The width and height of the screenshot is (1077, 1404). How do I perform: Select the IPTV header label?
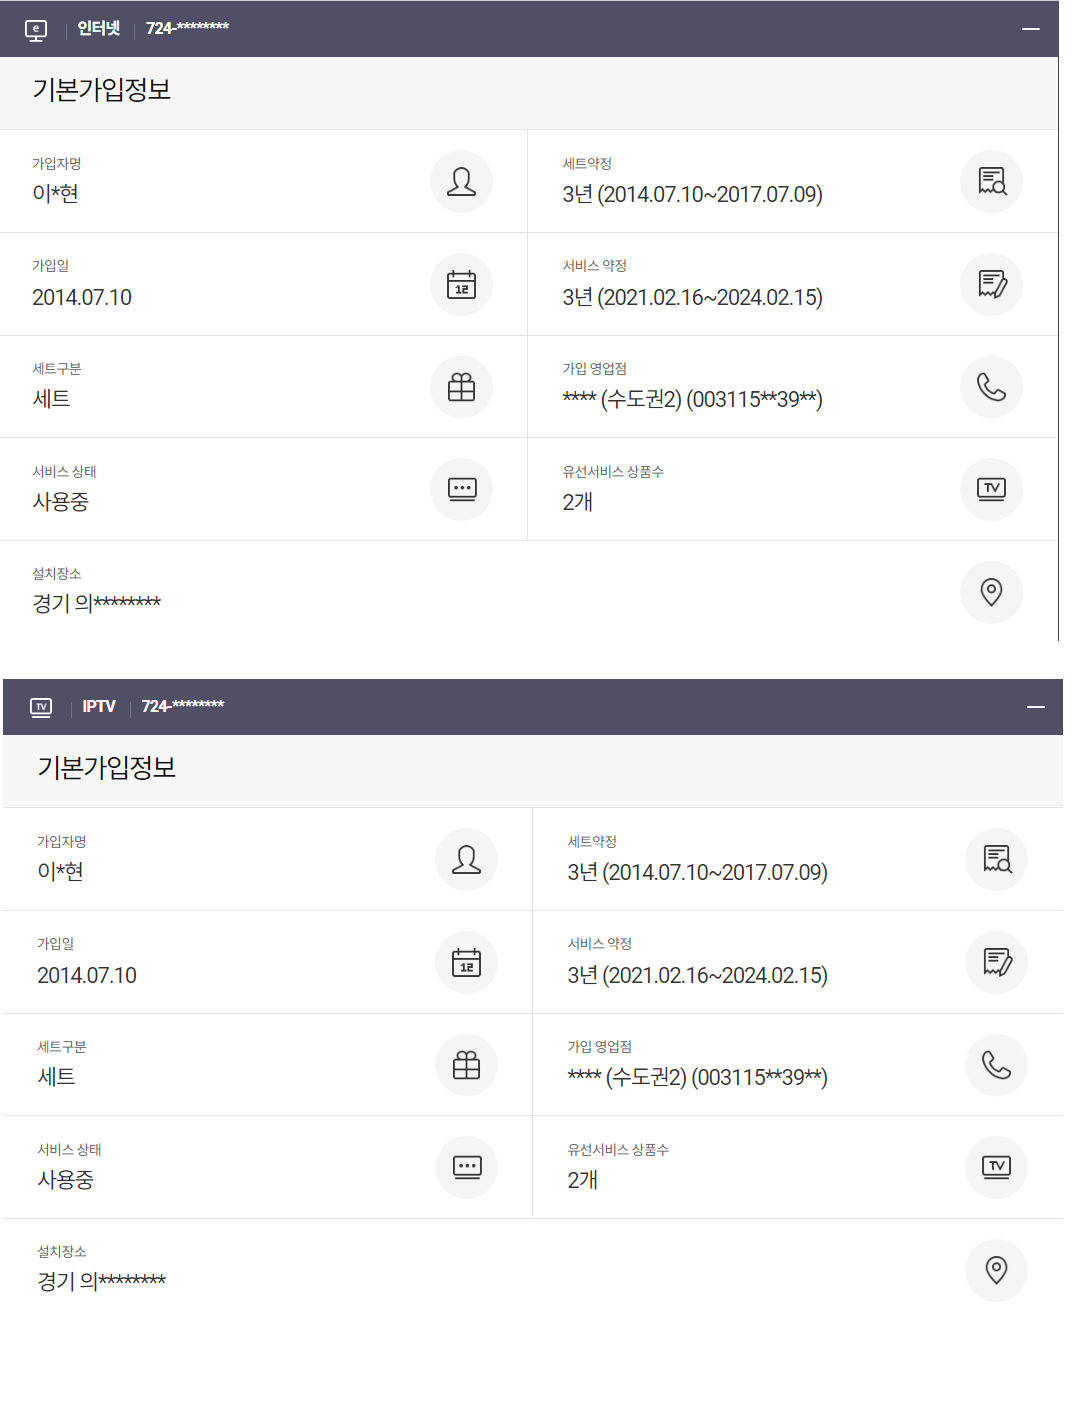tap(99, 707)
